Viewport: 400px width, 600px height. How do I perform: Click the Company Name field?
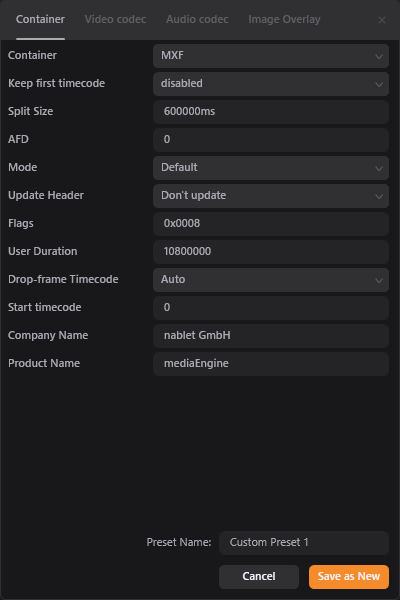tap(271, 336)
